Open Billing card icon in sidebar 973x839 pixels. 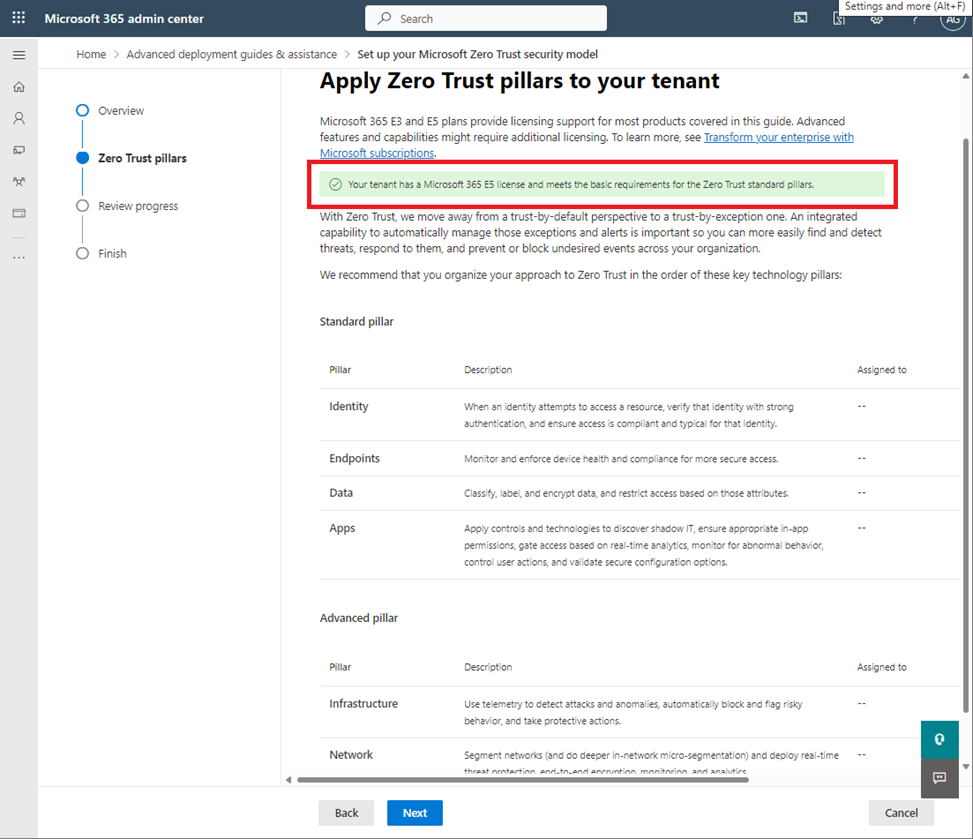19,213
